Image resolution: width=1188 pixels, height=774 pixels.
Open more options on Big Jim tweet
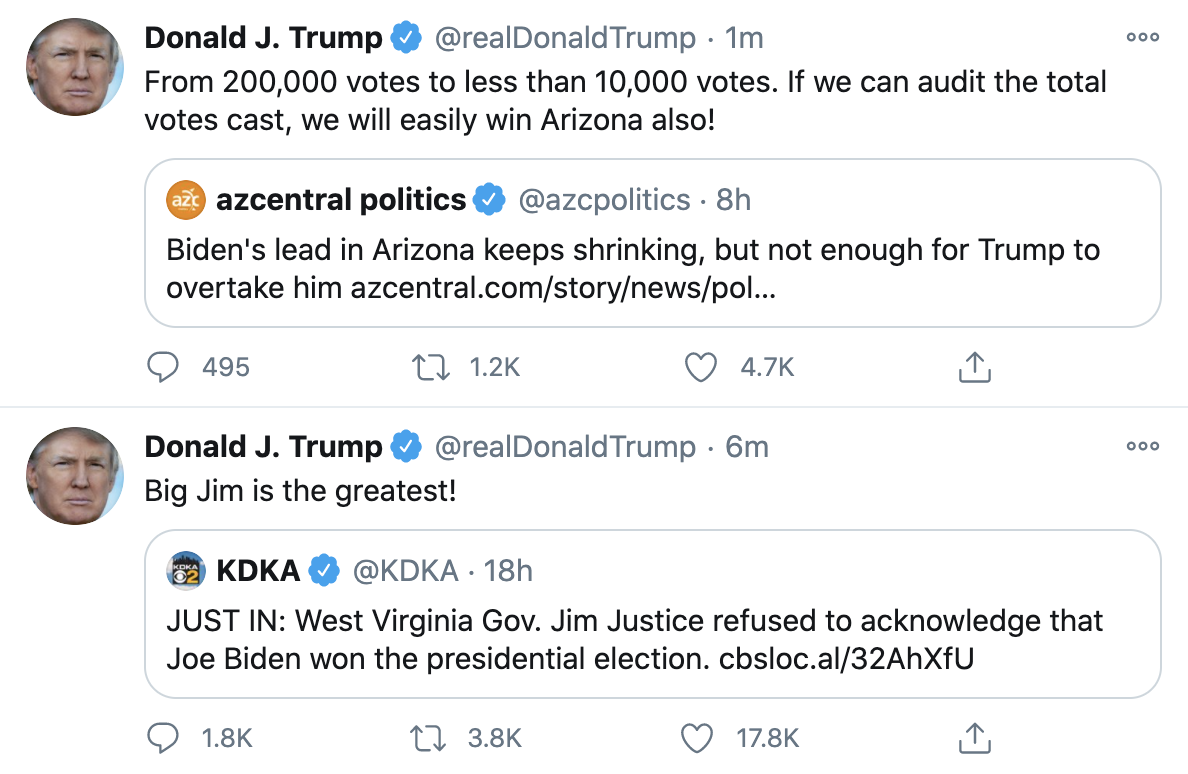[x=1142, y=446]
